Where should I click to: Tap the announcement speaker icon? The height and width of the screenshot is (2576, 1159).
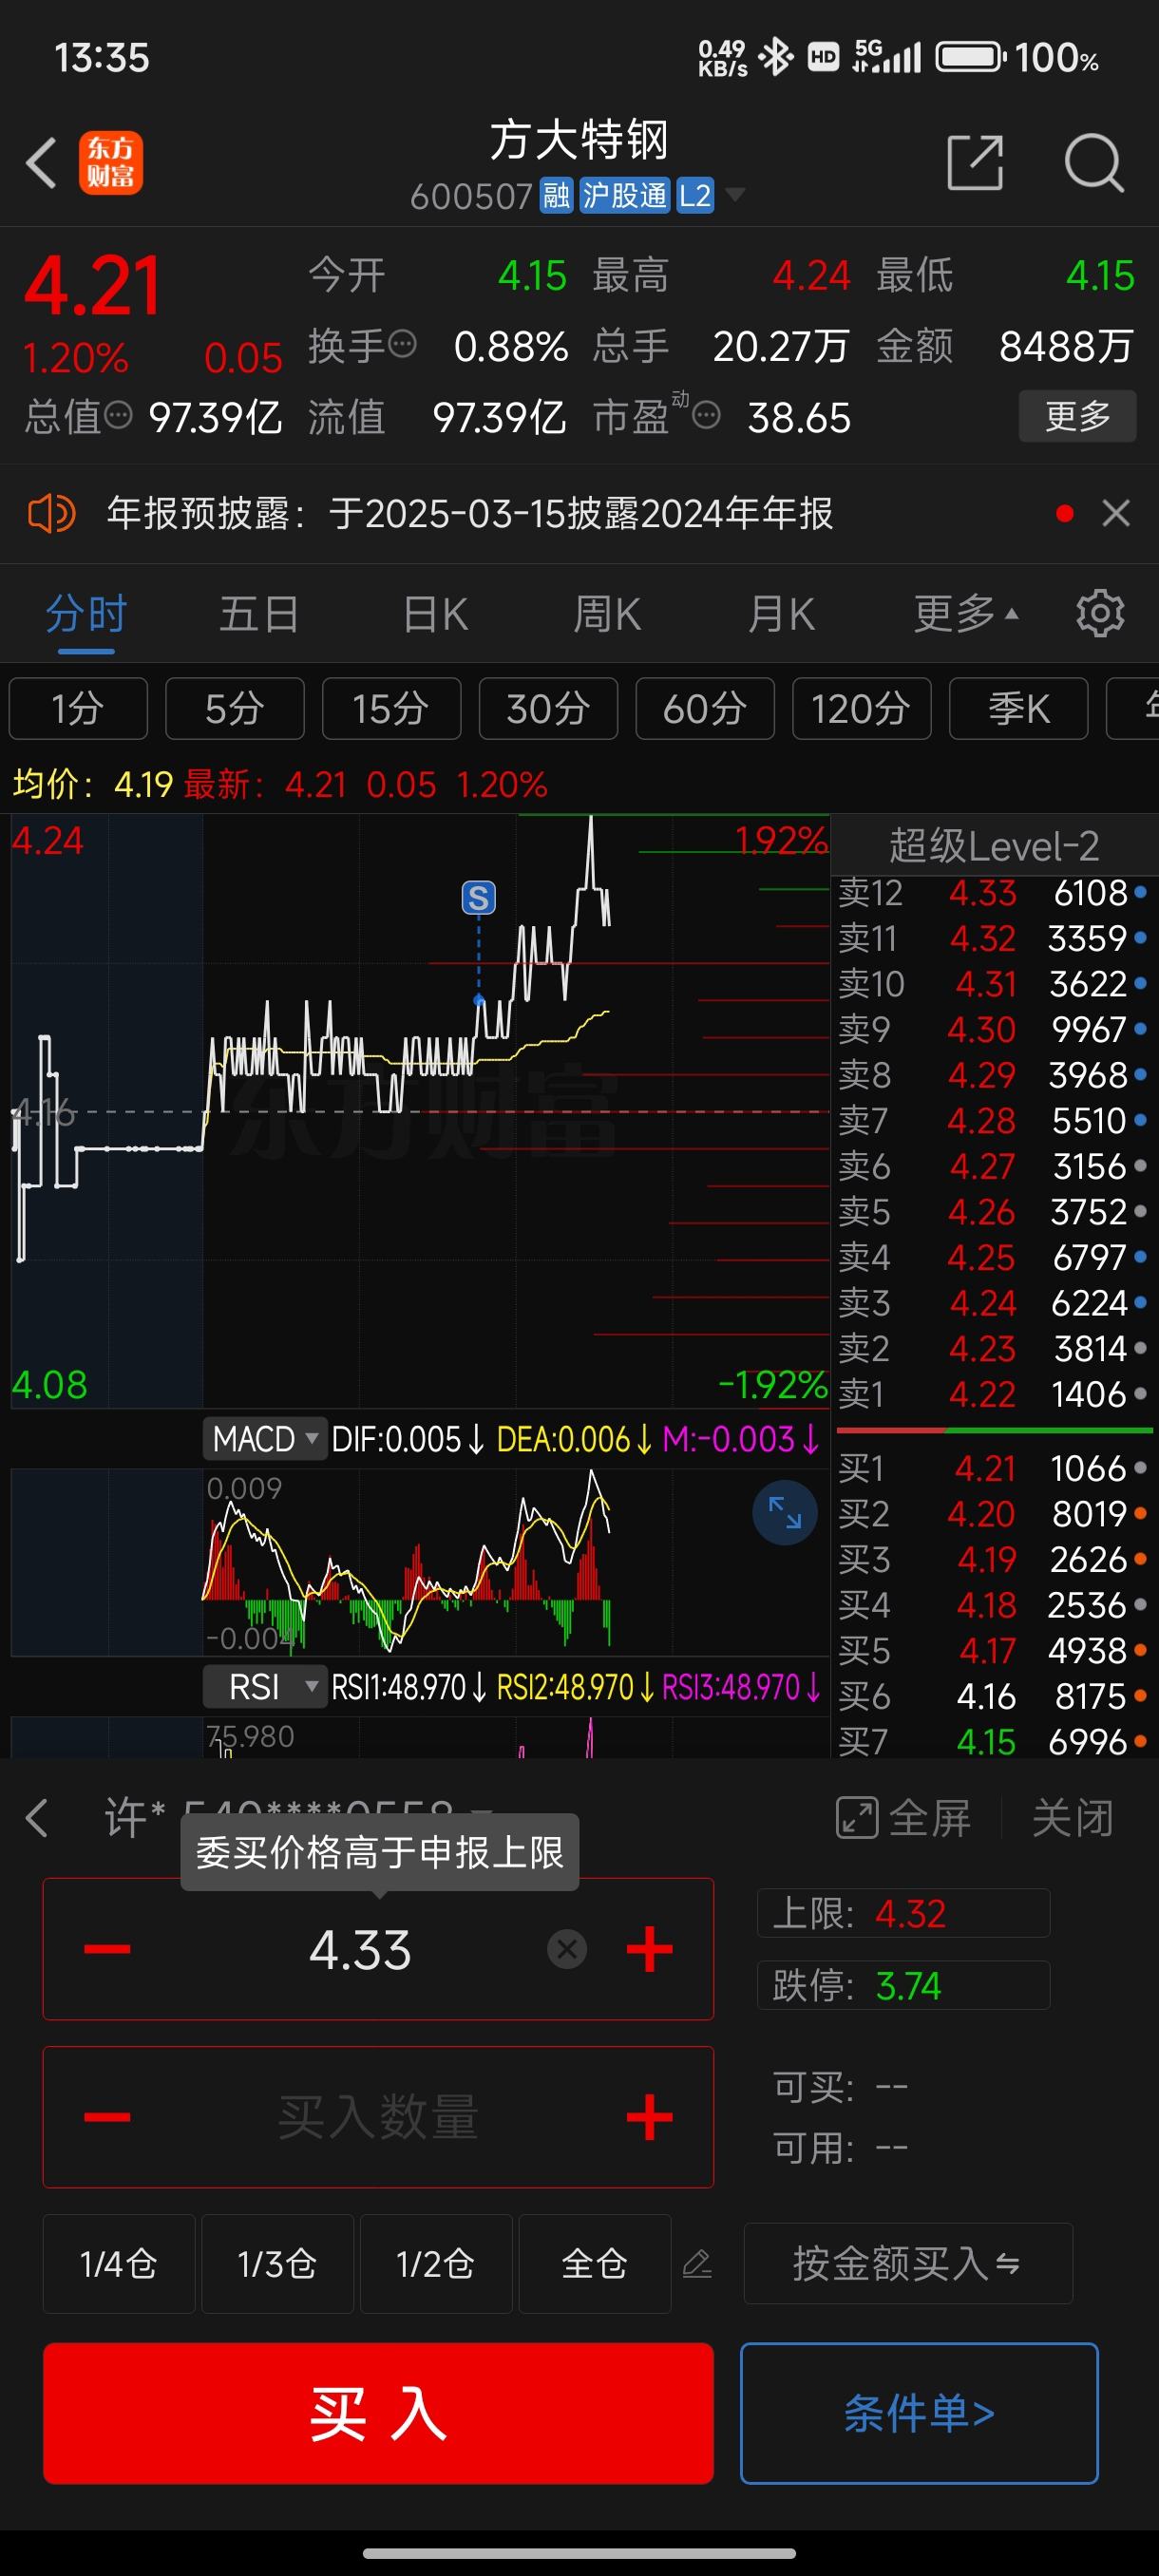[x=51, y=514]
